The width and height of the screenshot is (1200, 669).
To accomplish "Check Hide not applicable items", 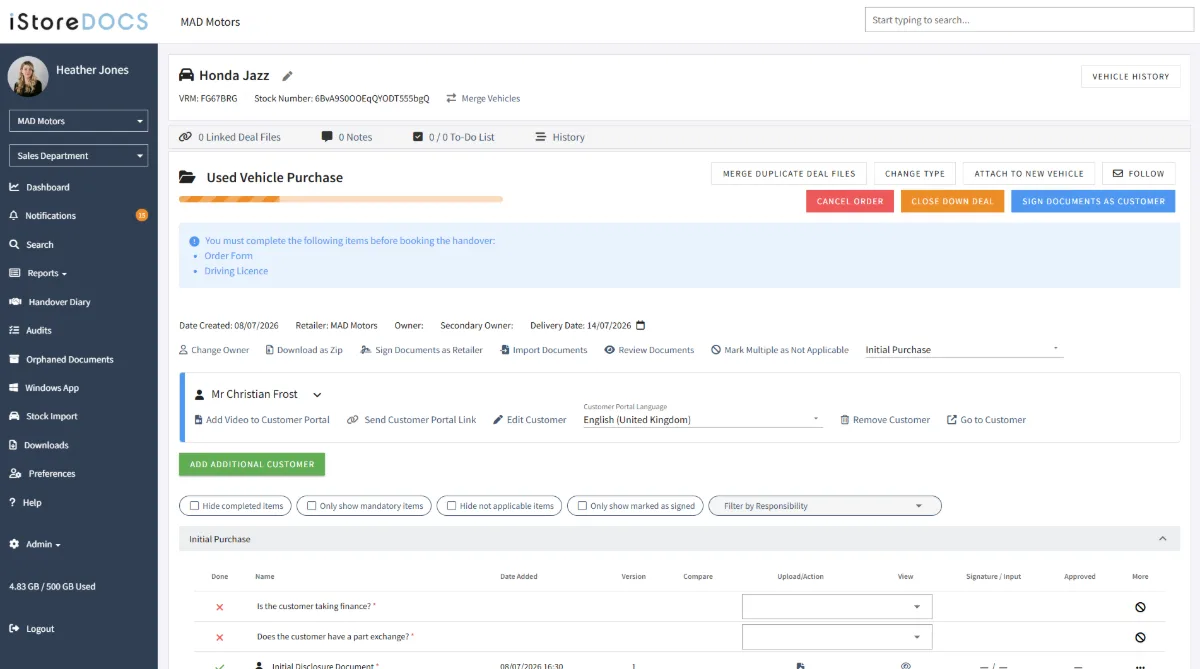I will [x=452, y=506].
